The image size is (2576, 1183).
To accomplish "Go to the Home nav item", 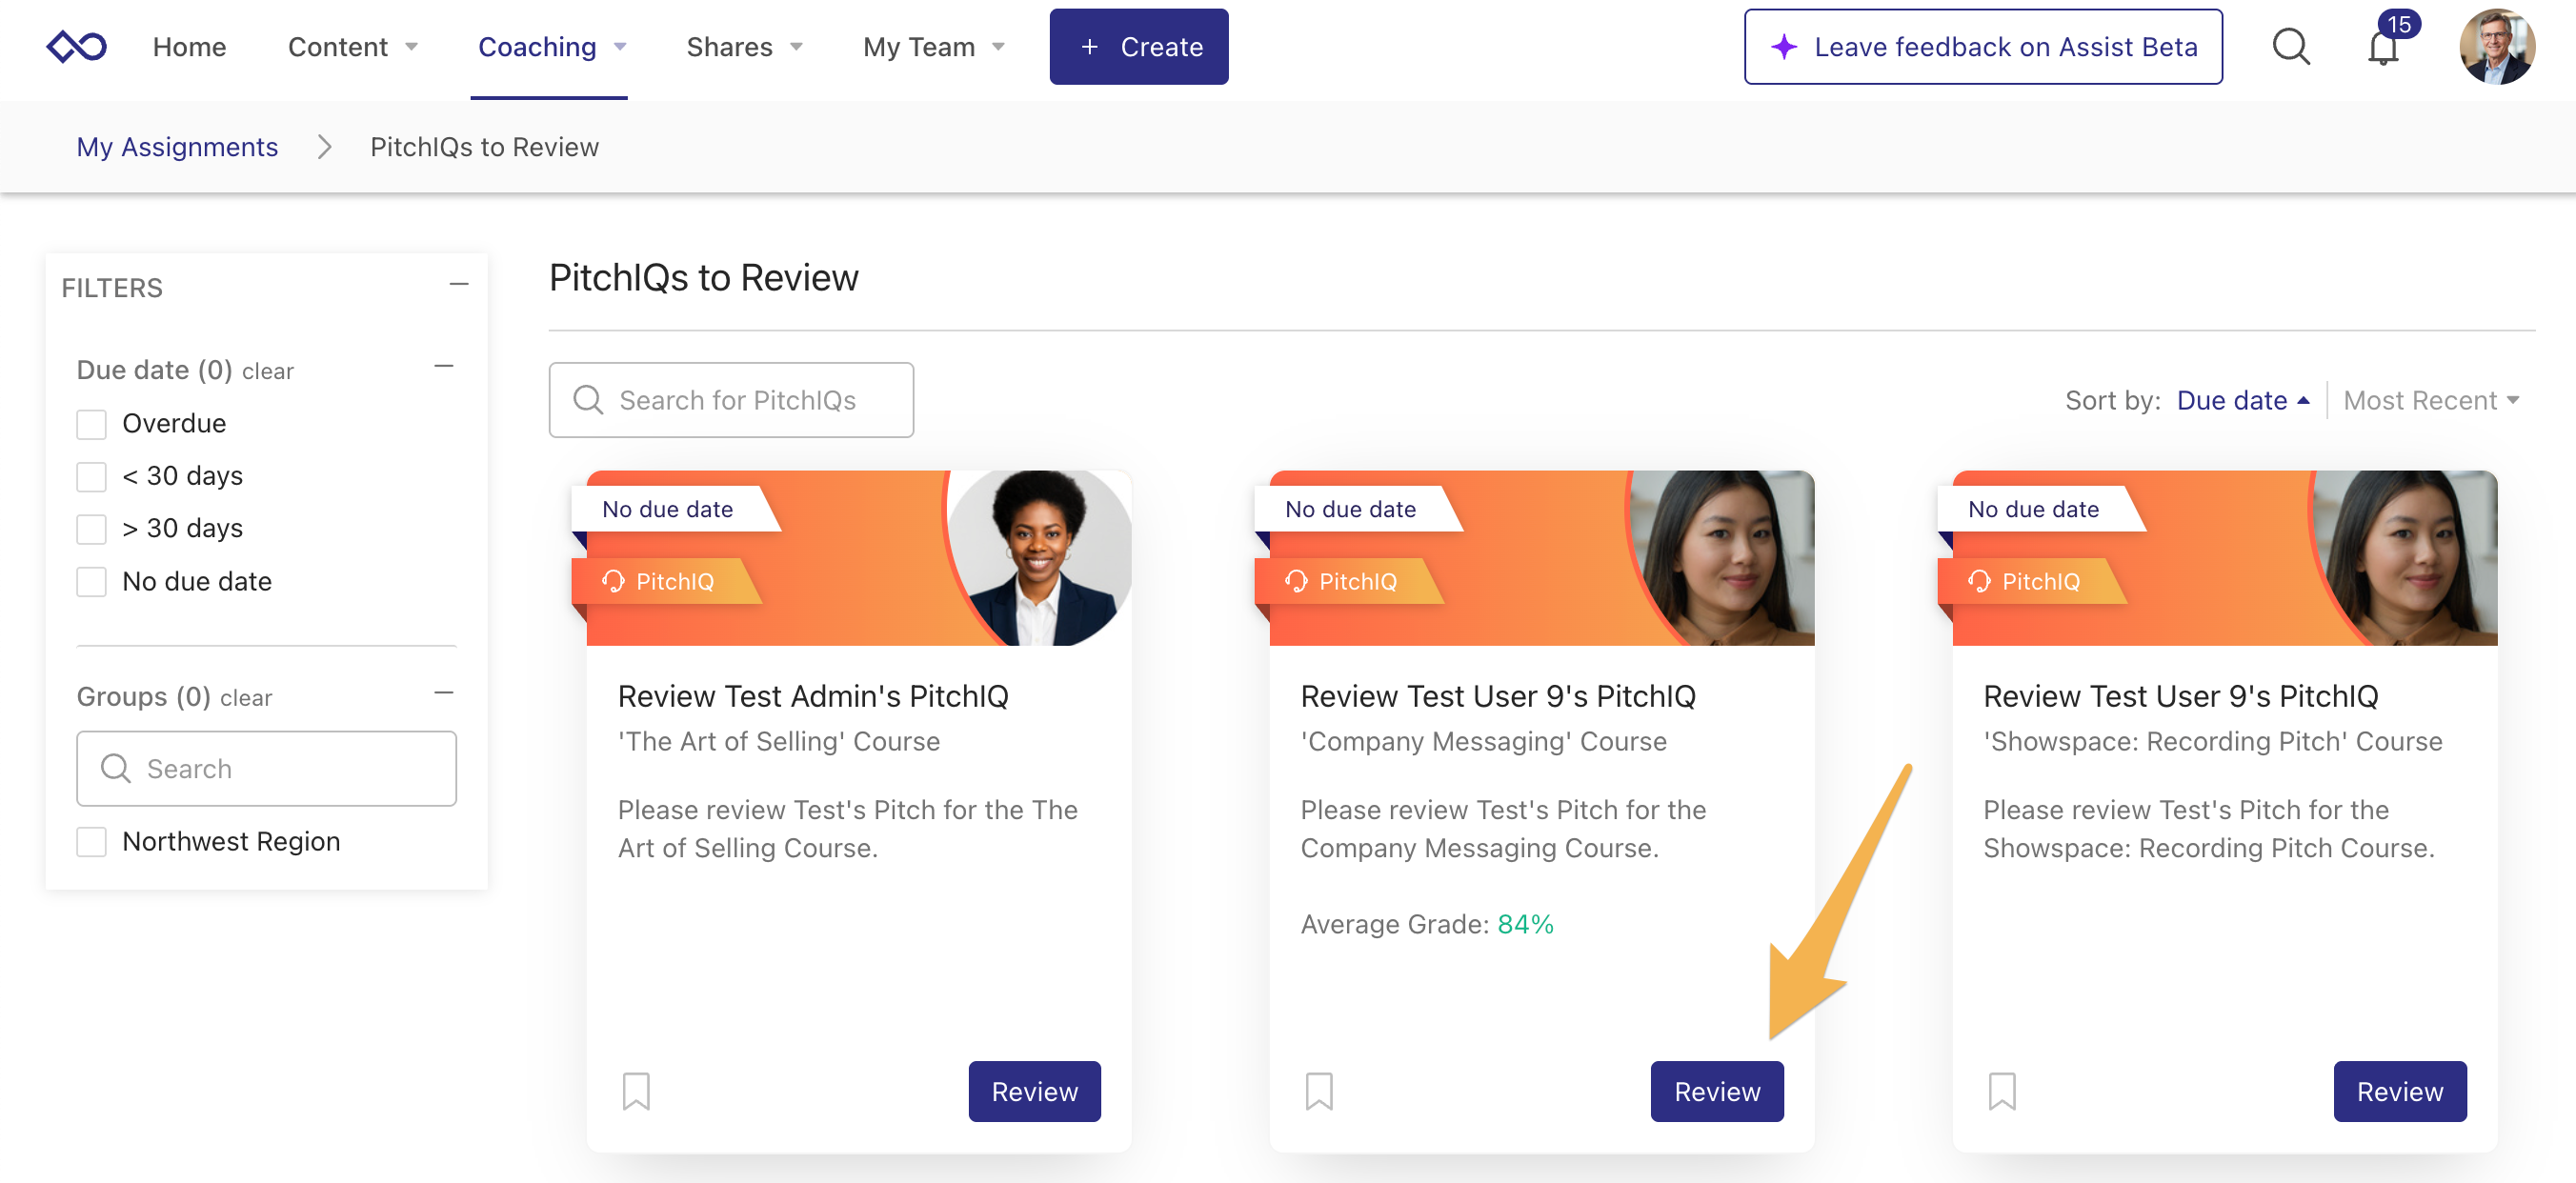I will [189, 47].
